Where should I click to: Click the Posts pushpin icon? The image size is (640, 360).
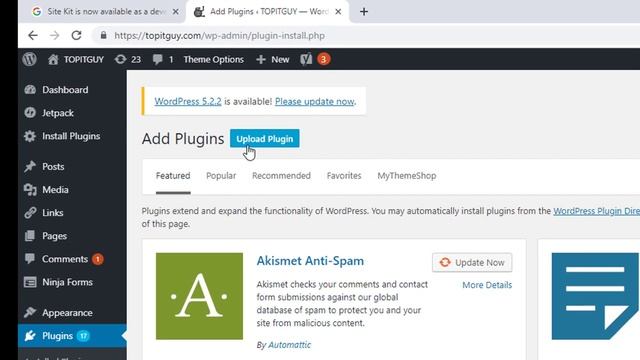(x=30, y=167)
